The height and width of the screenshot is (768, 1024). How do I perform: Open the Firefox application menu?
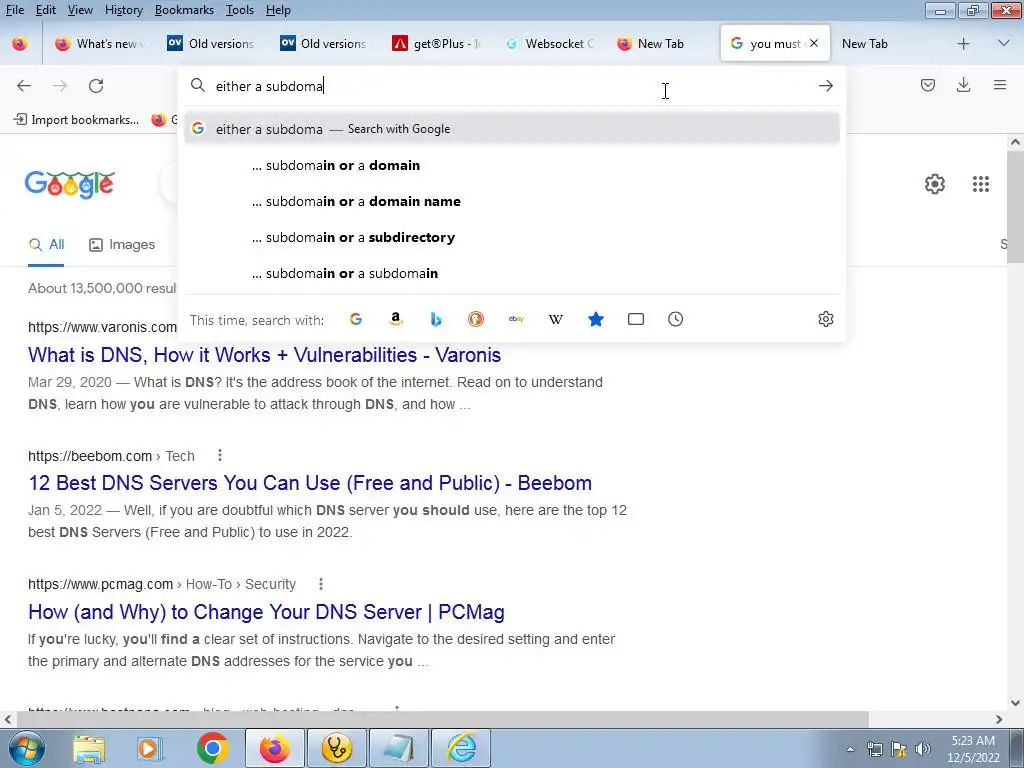(x=999, y=85)
